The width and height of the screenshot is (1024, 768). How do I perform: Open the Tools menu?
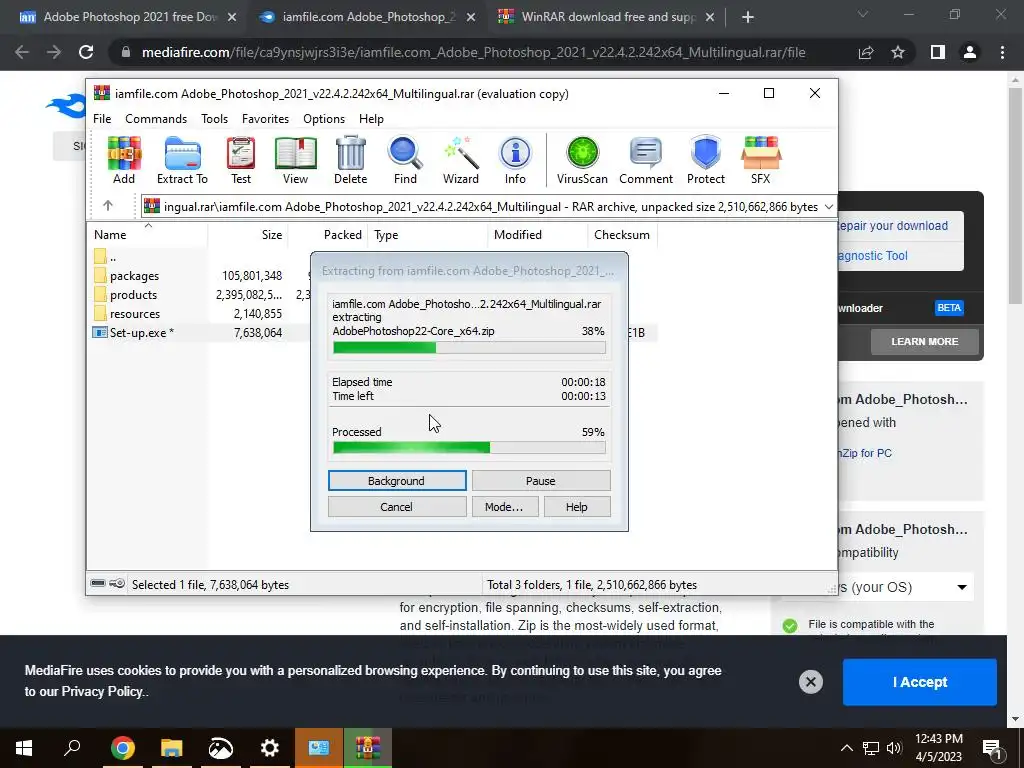[214, 119]
